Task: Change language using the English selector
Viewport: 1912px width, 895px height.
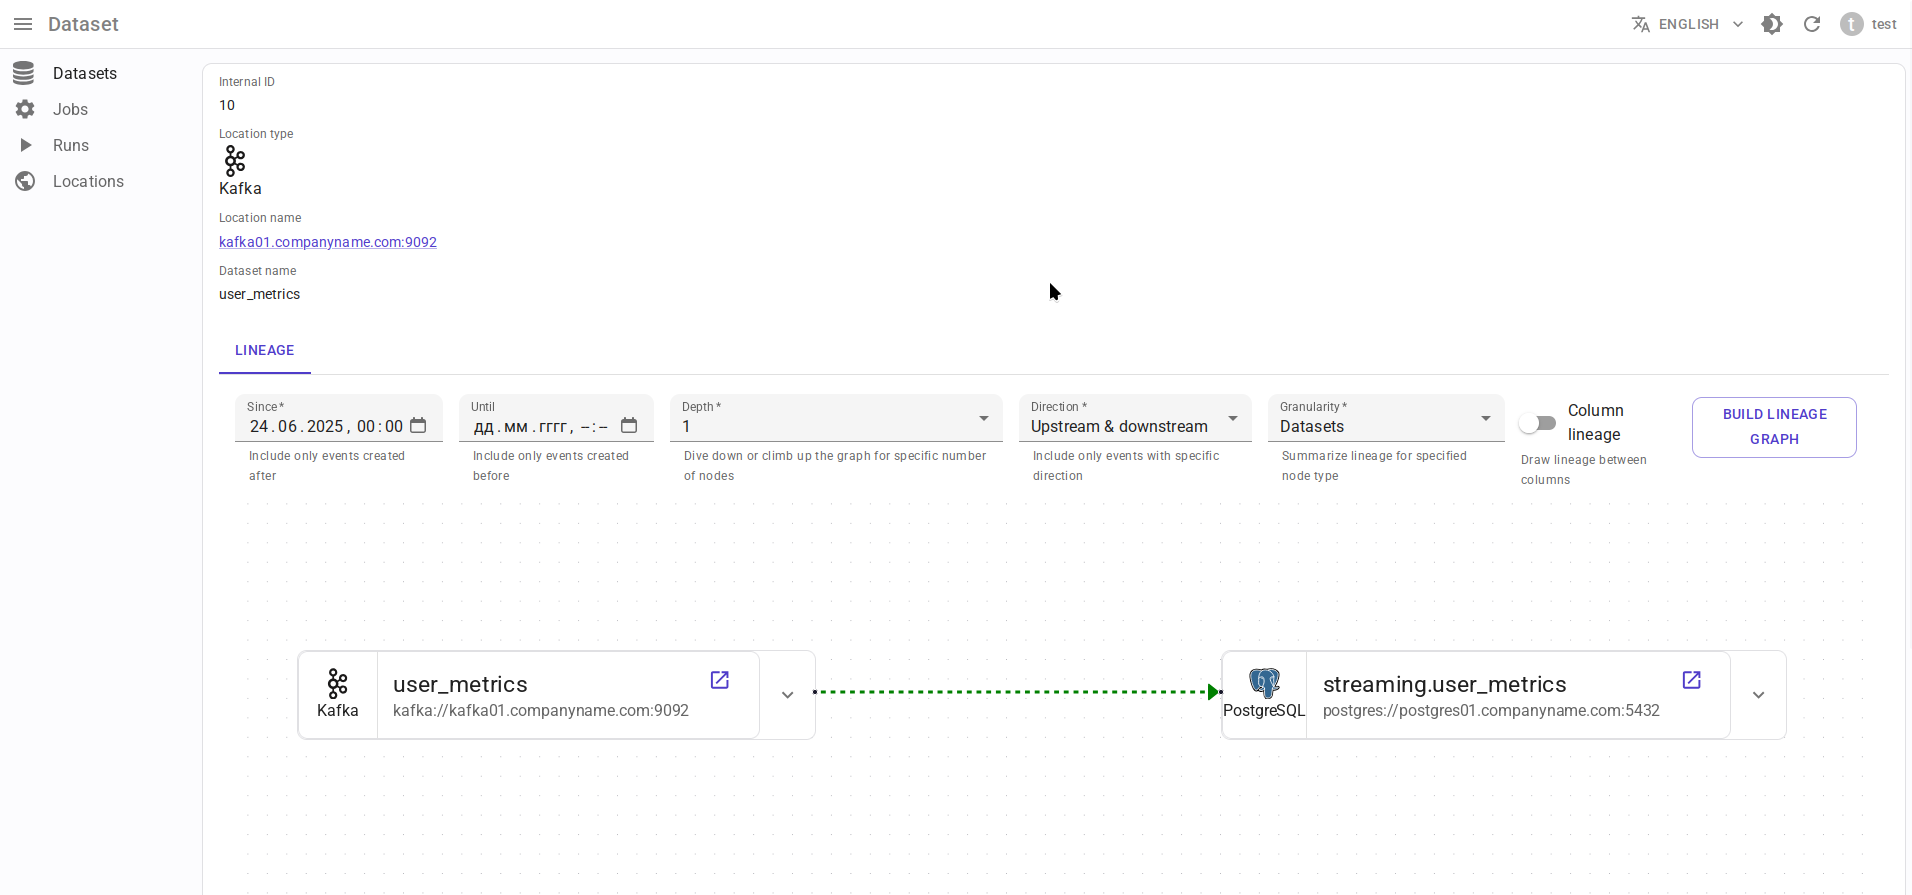Action: pyautogui.click(x=1688, y=24)
